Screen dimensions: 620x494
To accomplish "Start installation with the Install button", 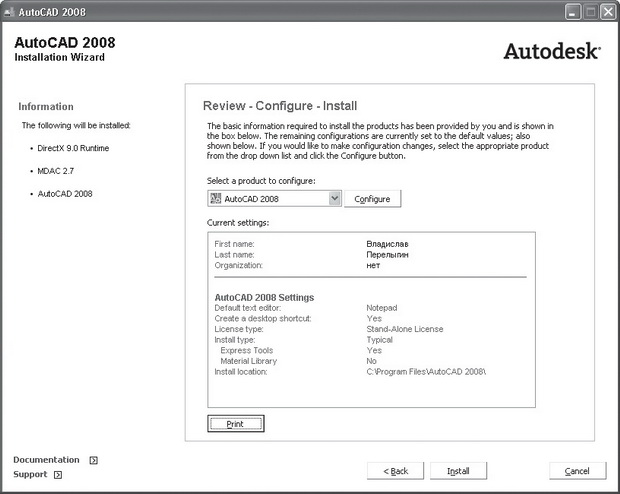I will coord(458,471).
